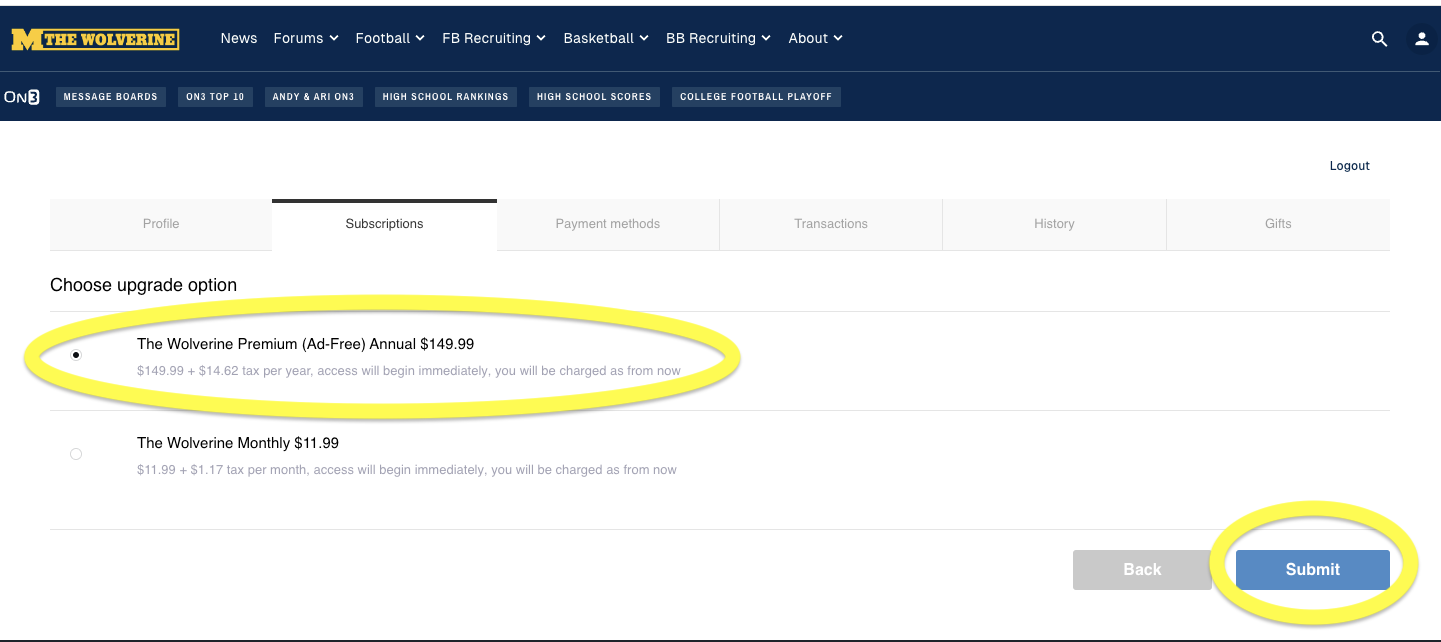Click the On3 logo
Screen dimensions: 1441x642
pos(22,97)
